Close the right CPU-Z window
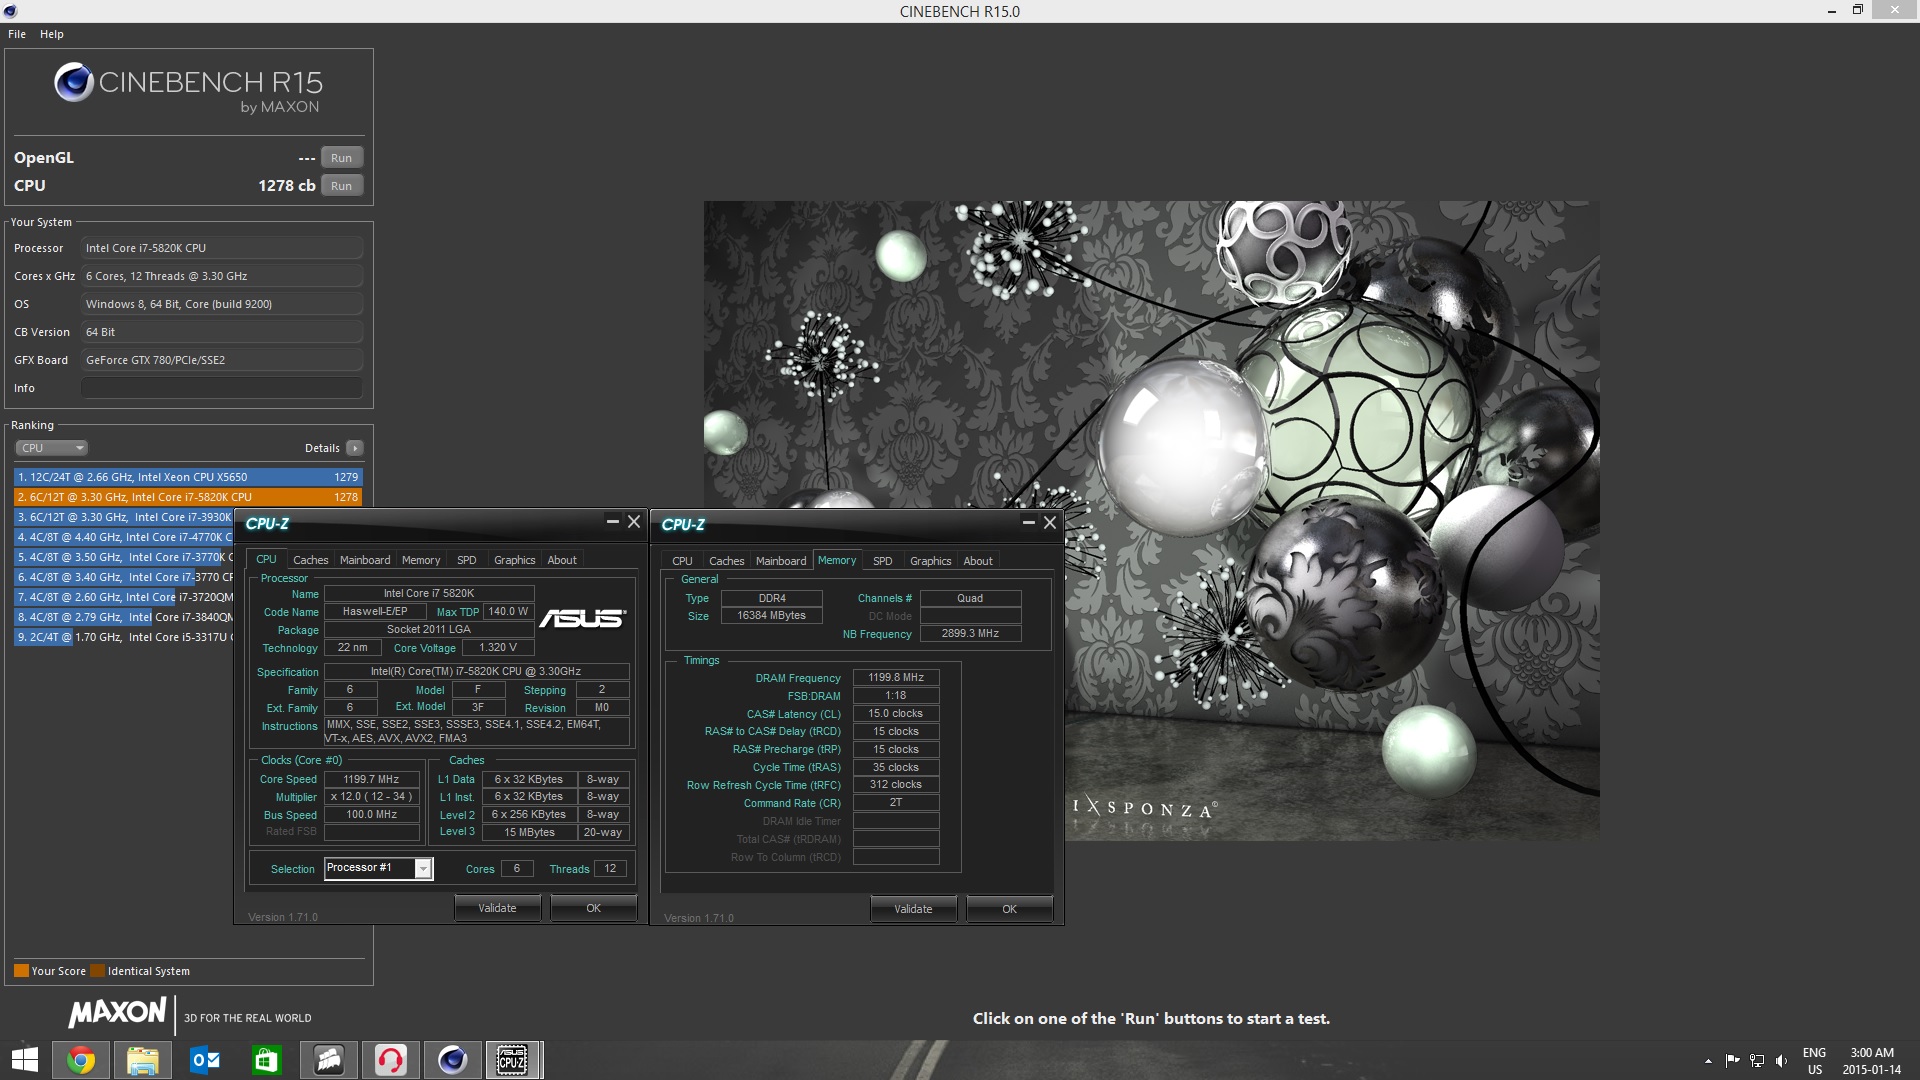The height and width of the screenshot is (1080, 1920). click(1050, 523)
